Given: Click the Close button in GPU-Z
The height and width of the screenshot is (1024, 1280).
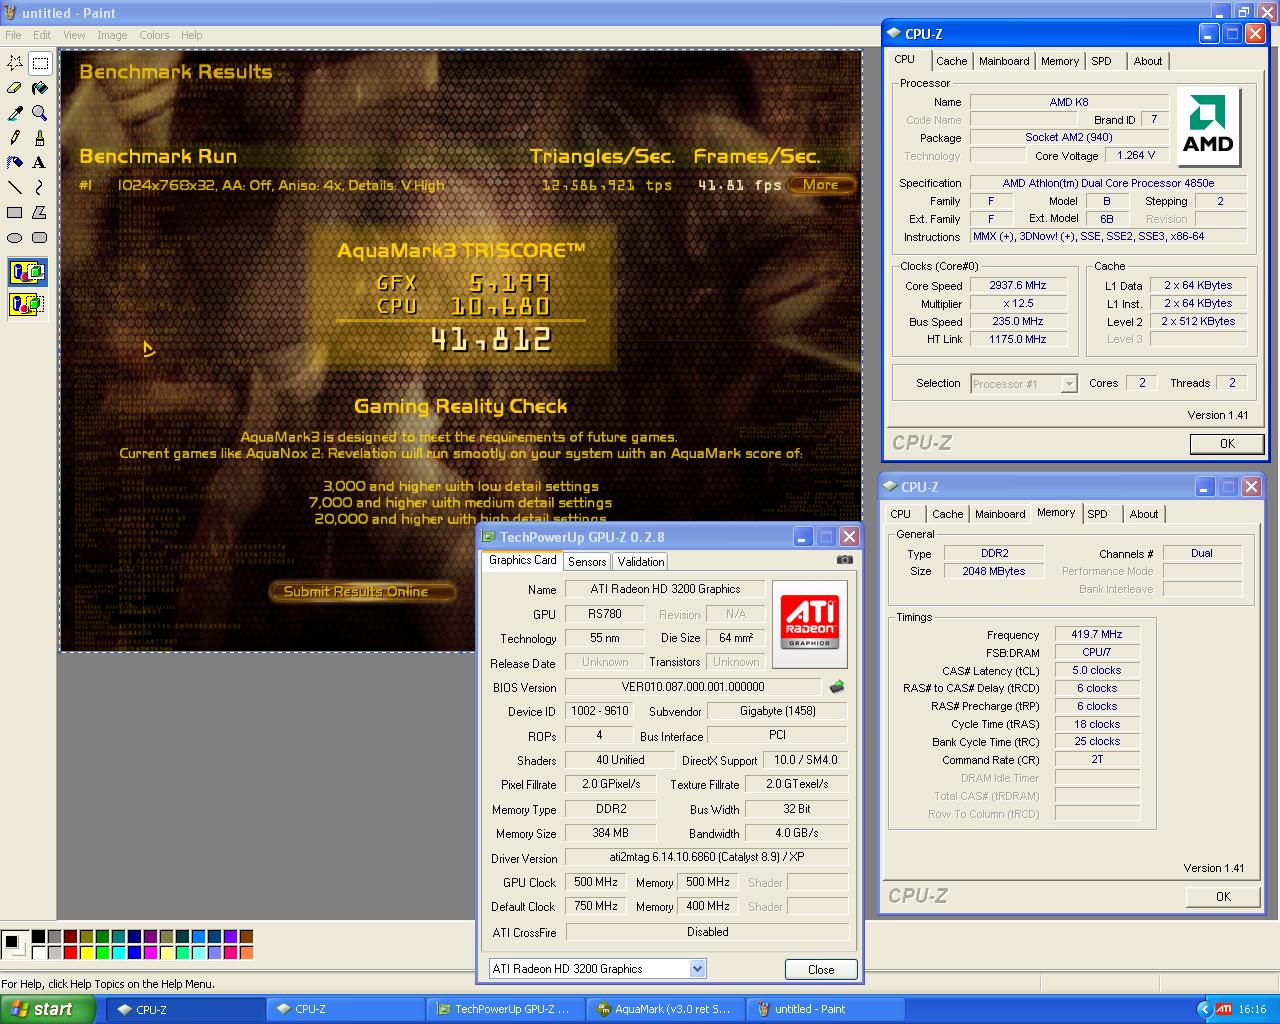Looking at the screenshot, I should pyautogui.click(x=821, y=969).
